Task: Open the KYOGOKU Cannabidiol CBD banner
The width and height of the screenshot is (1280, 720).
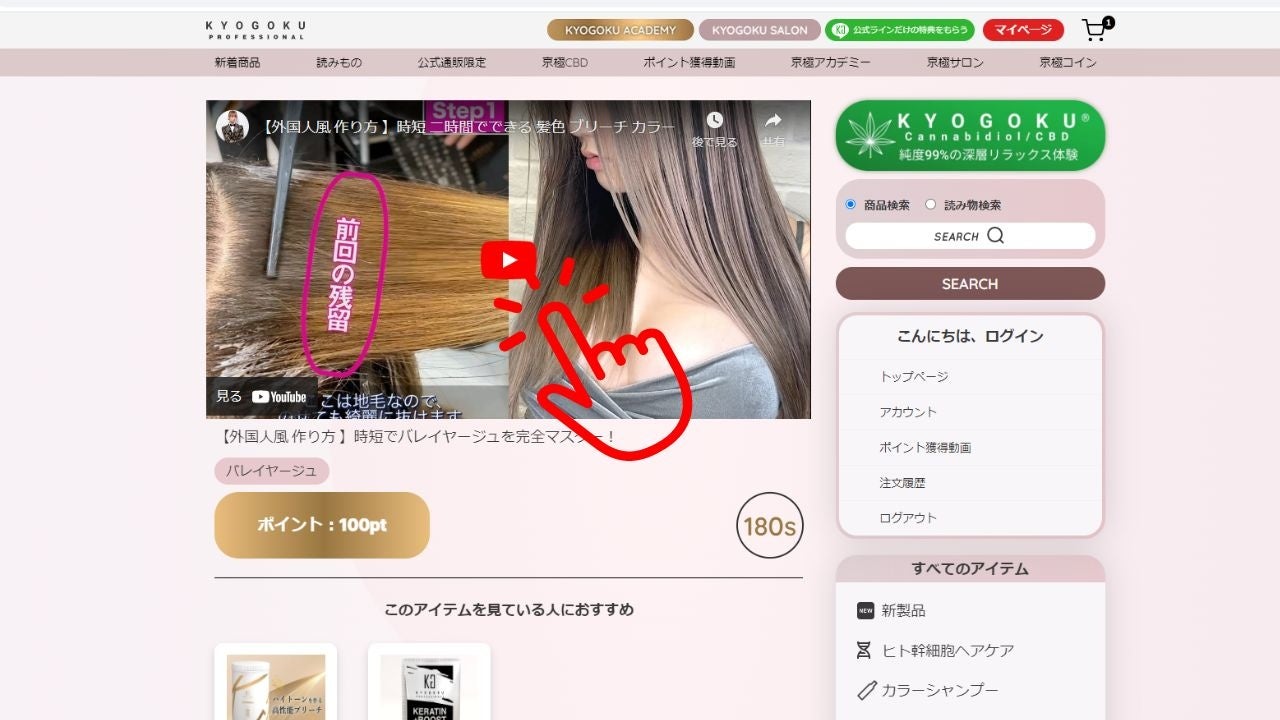Action: (970, 136)
